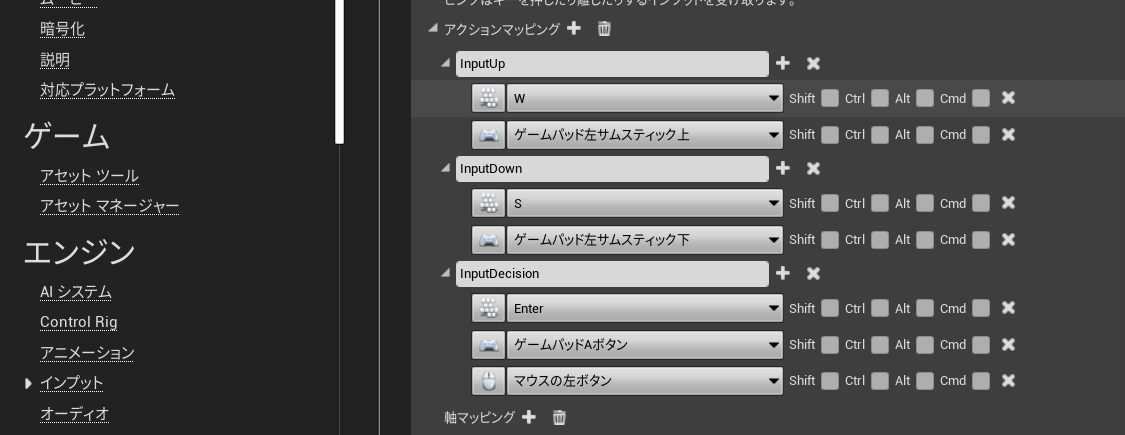This screenshot has height=435, width=1125.
Task: Click the keyboard key-select icon for W
Action: pyautogui.click(x=489, y=98)
